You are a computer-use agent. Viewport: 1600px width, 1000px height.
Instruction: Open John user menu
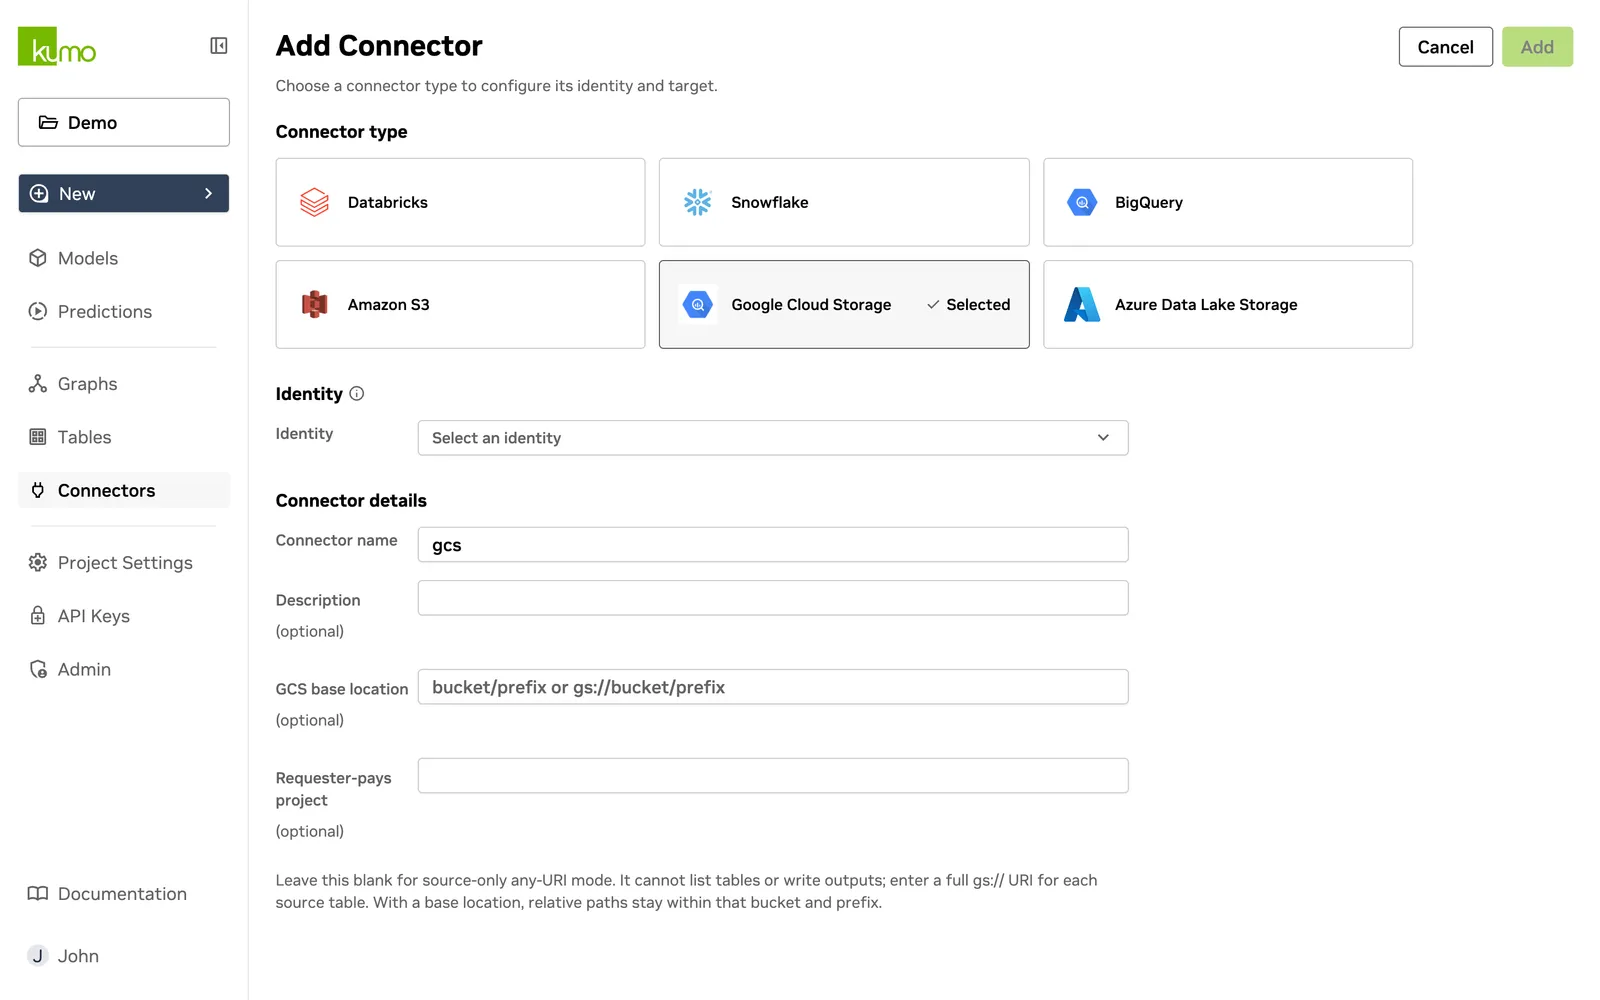point(124,956)
